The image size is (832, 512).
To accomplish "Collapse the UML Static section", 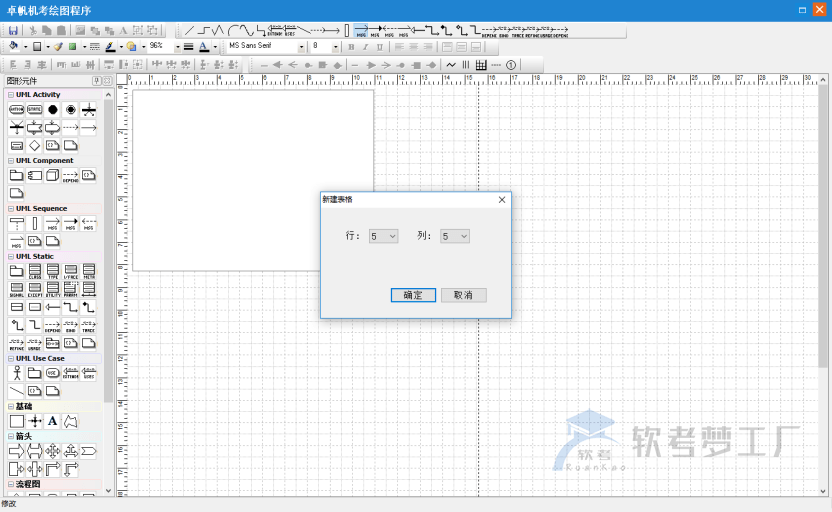I will [10, 256].
